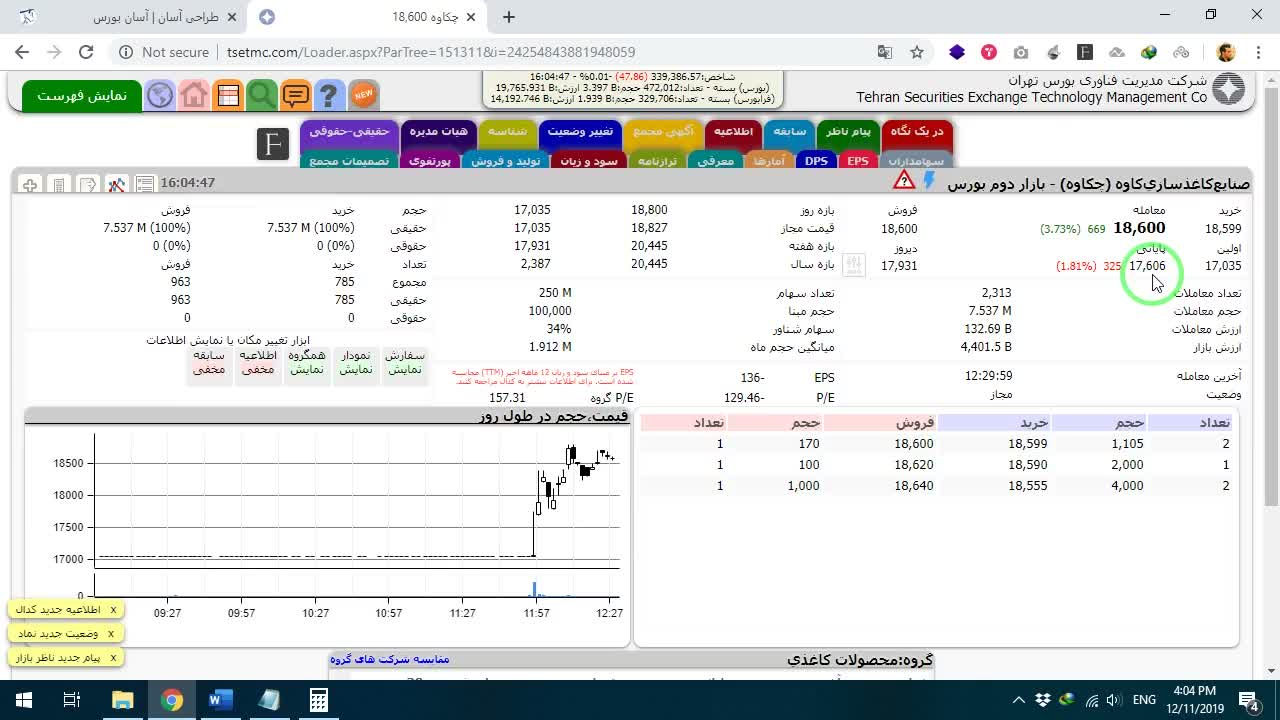Toggle اطلاعیه مخفی announcements display
Screen dimensions: 1280x720
pos(258,362)
